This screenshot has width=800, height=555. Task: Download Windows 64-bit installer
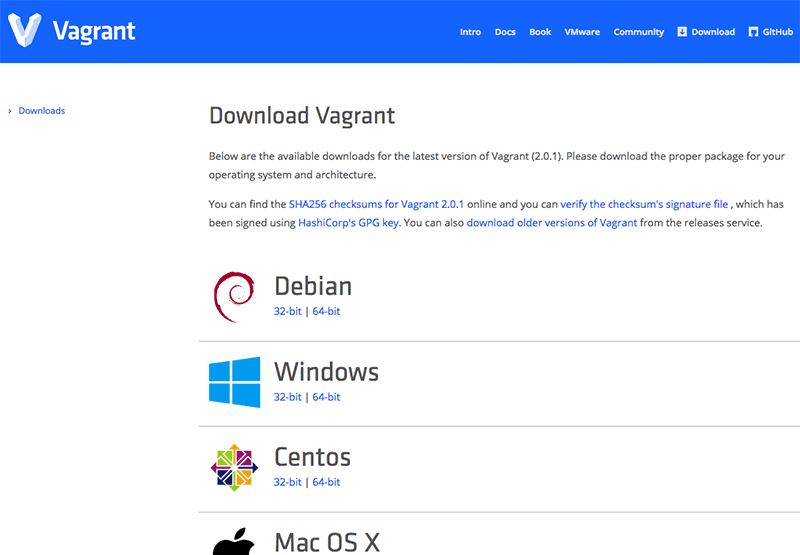click(326, 397)
